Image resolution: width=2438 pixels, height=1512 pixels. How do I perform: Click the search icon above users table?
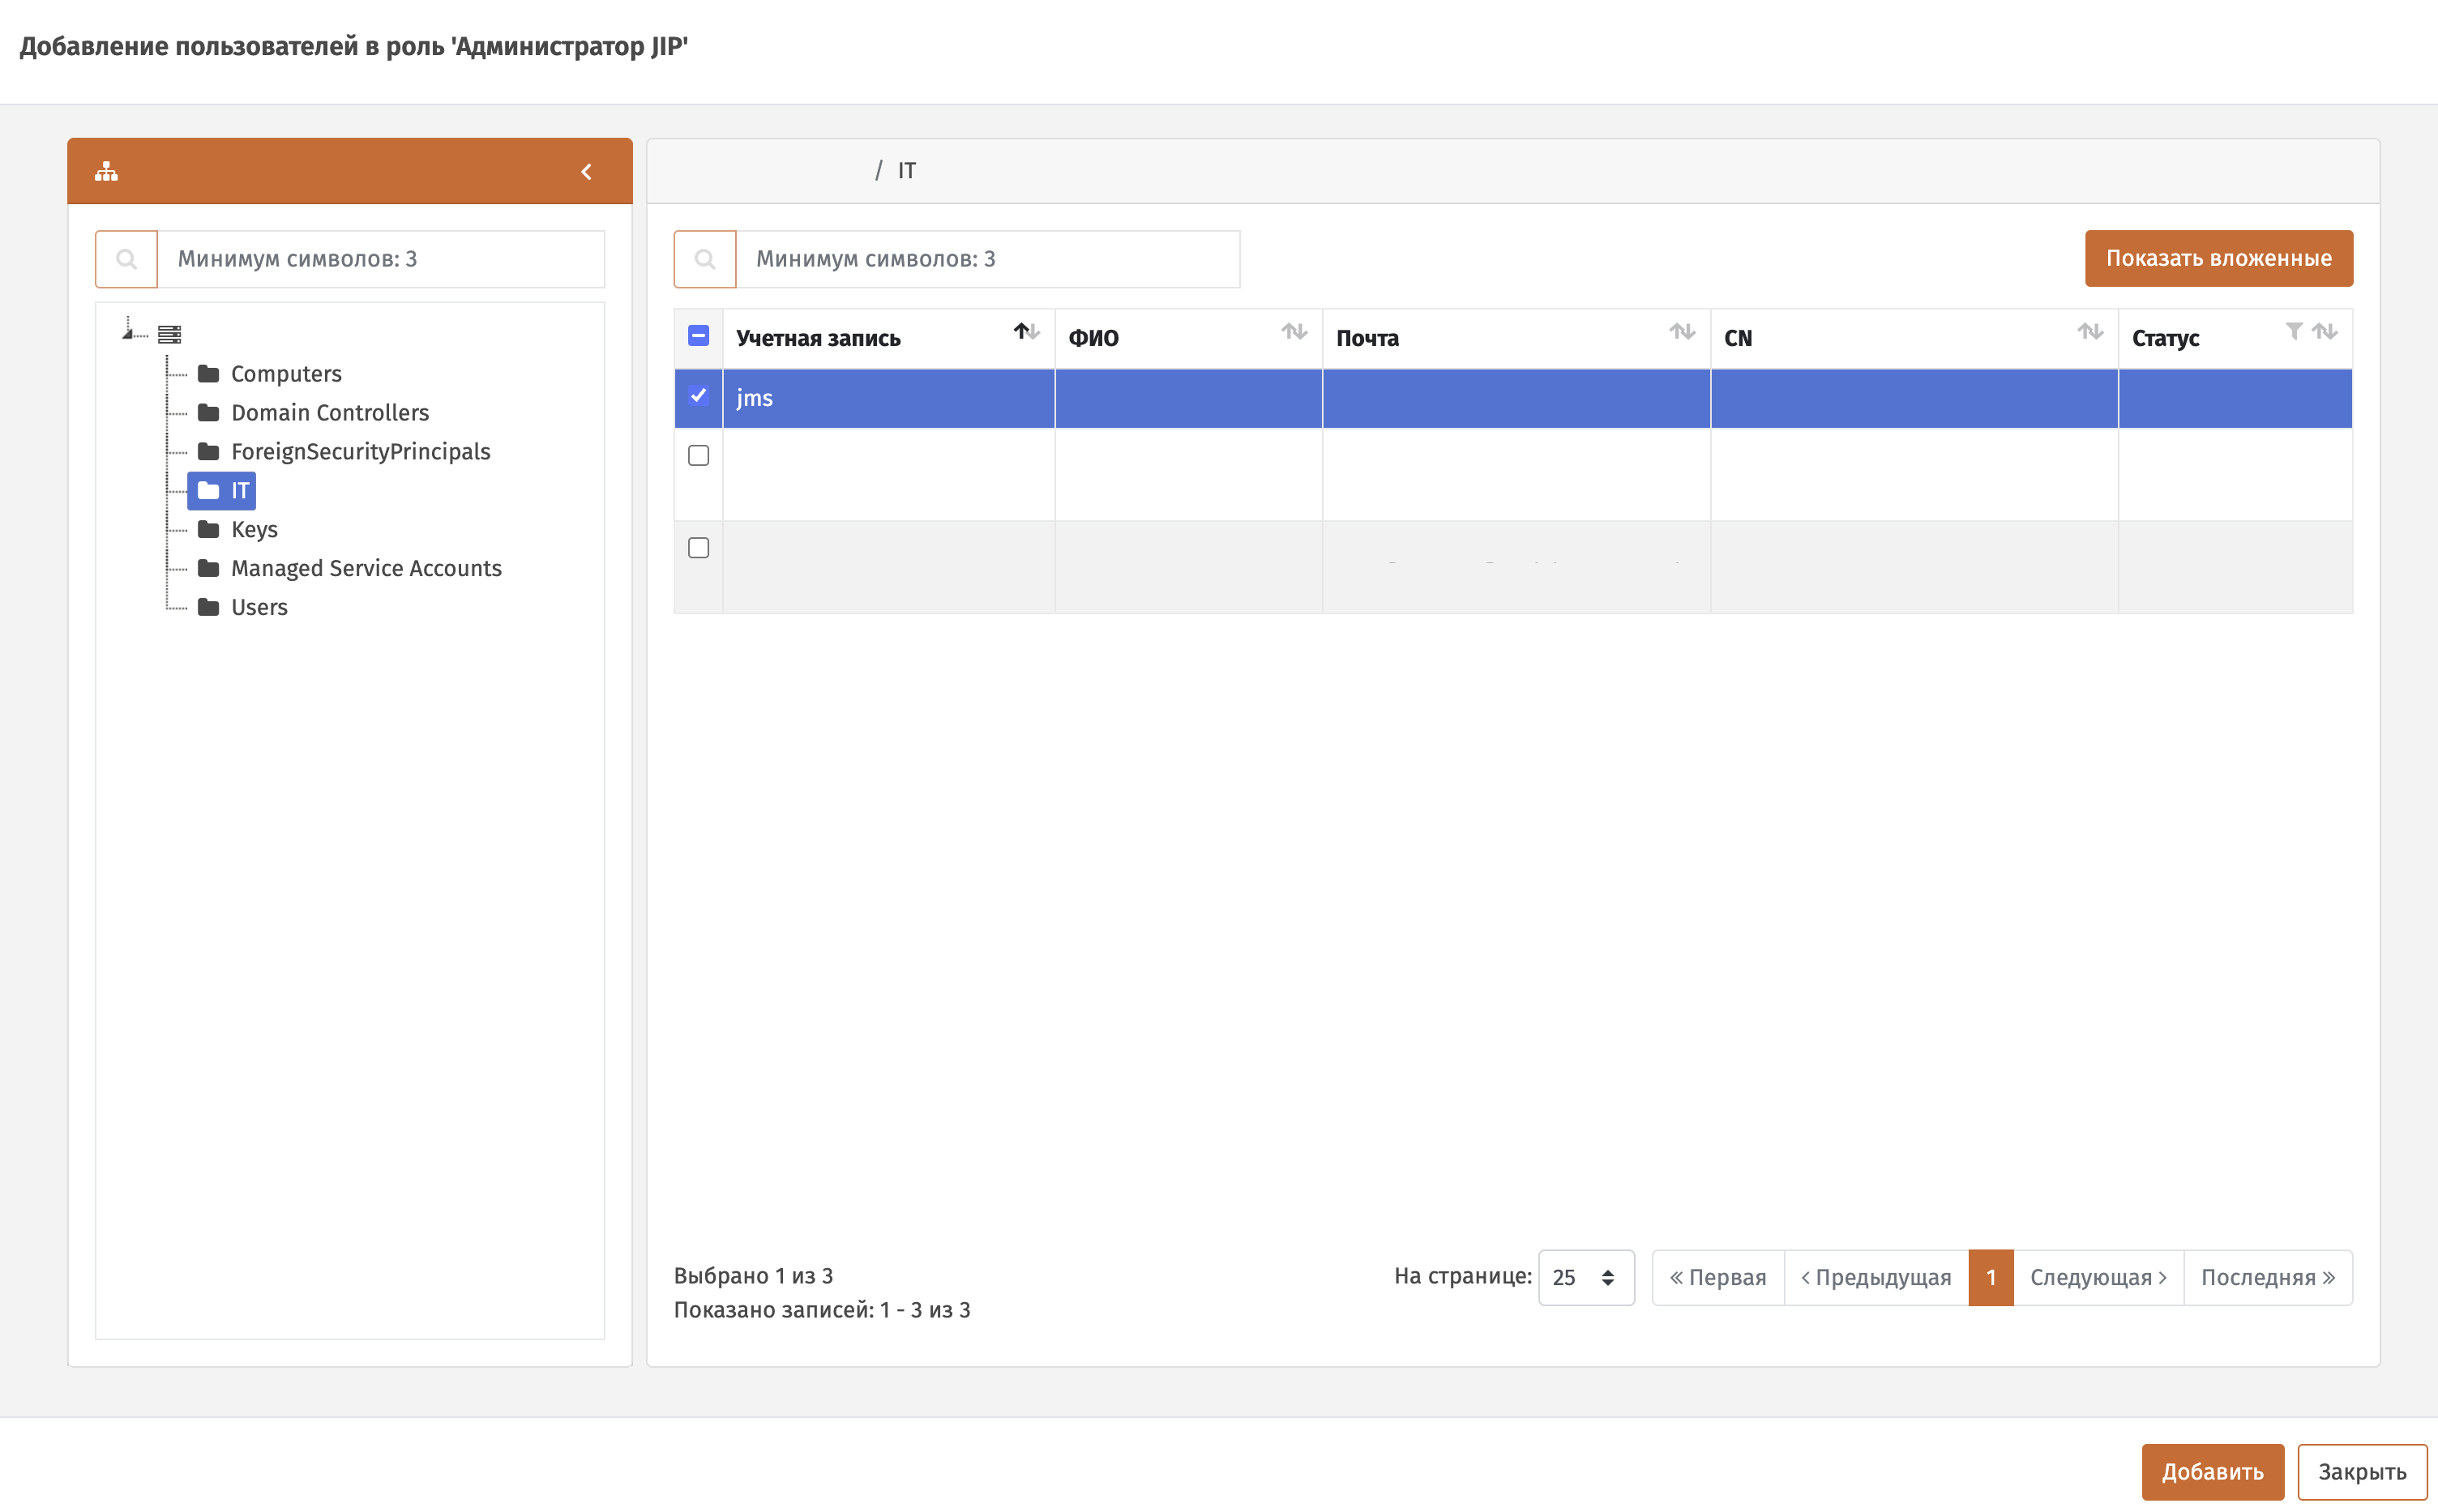(x=705, y=259)
